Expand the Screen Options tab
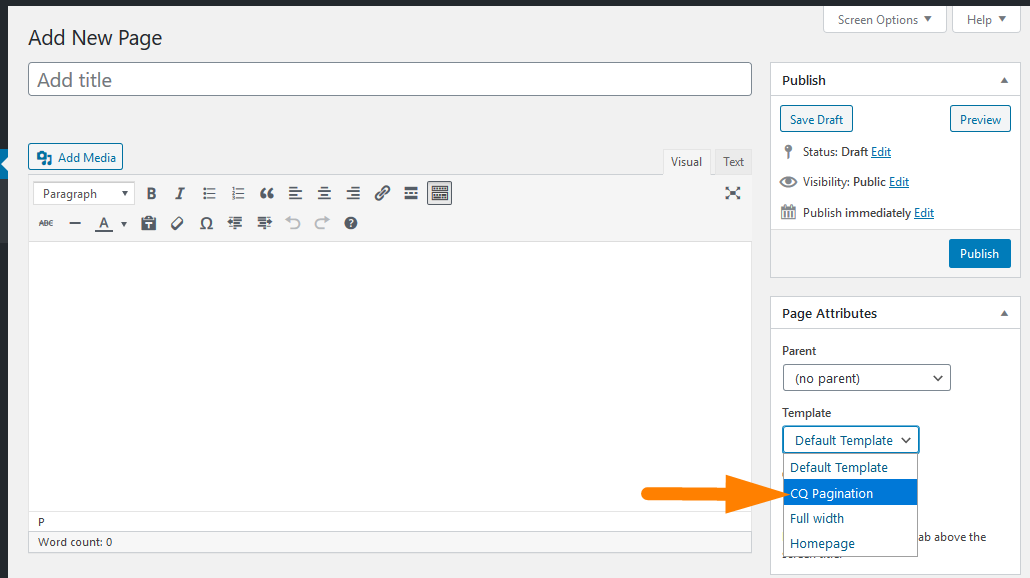 [x=884, y=20]
